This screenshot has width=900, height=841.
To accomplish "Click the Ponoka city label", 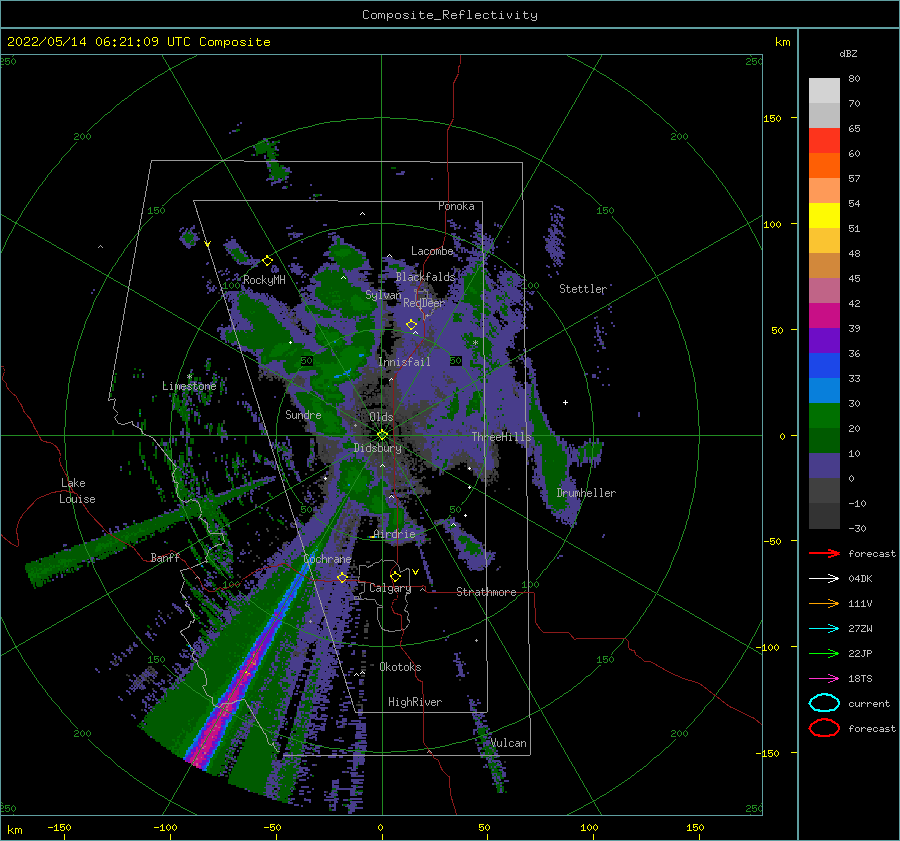I will coord(456,206).
